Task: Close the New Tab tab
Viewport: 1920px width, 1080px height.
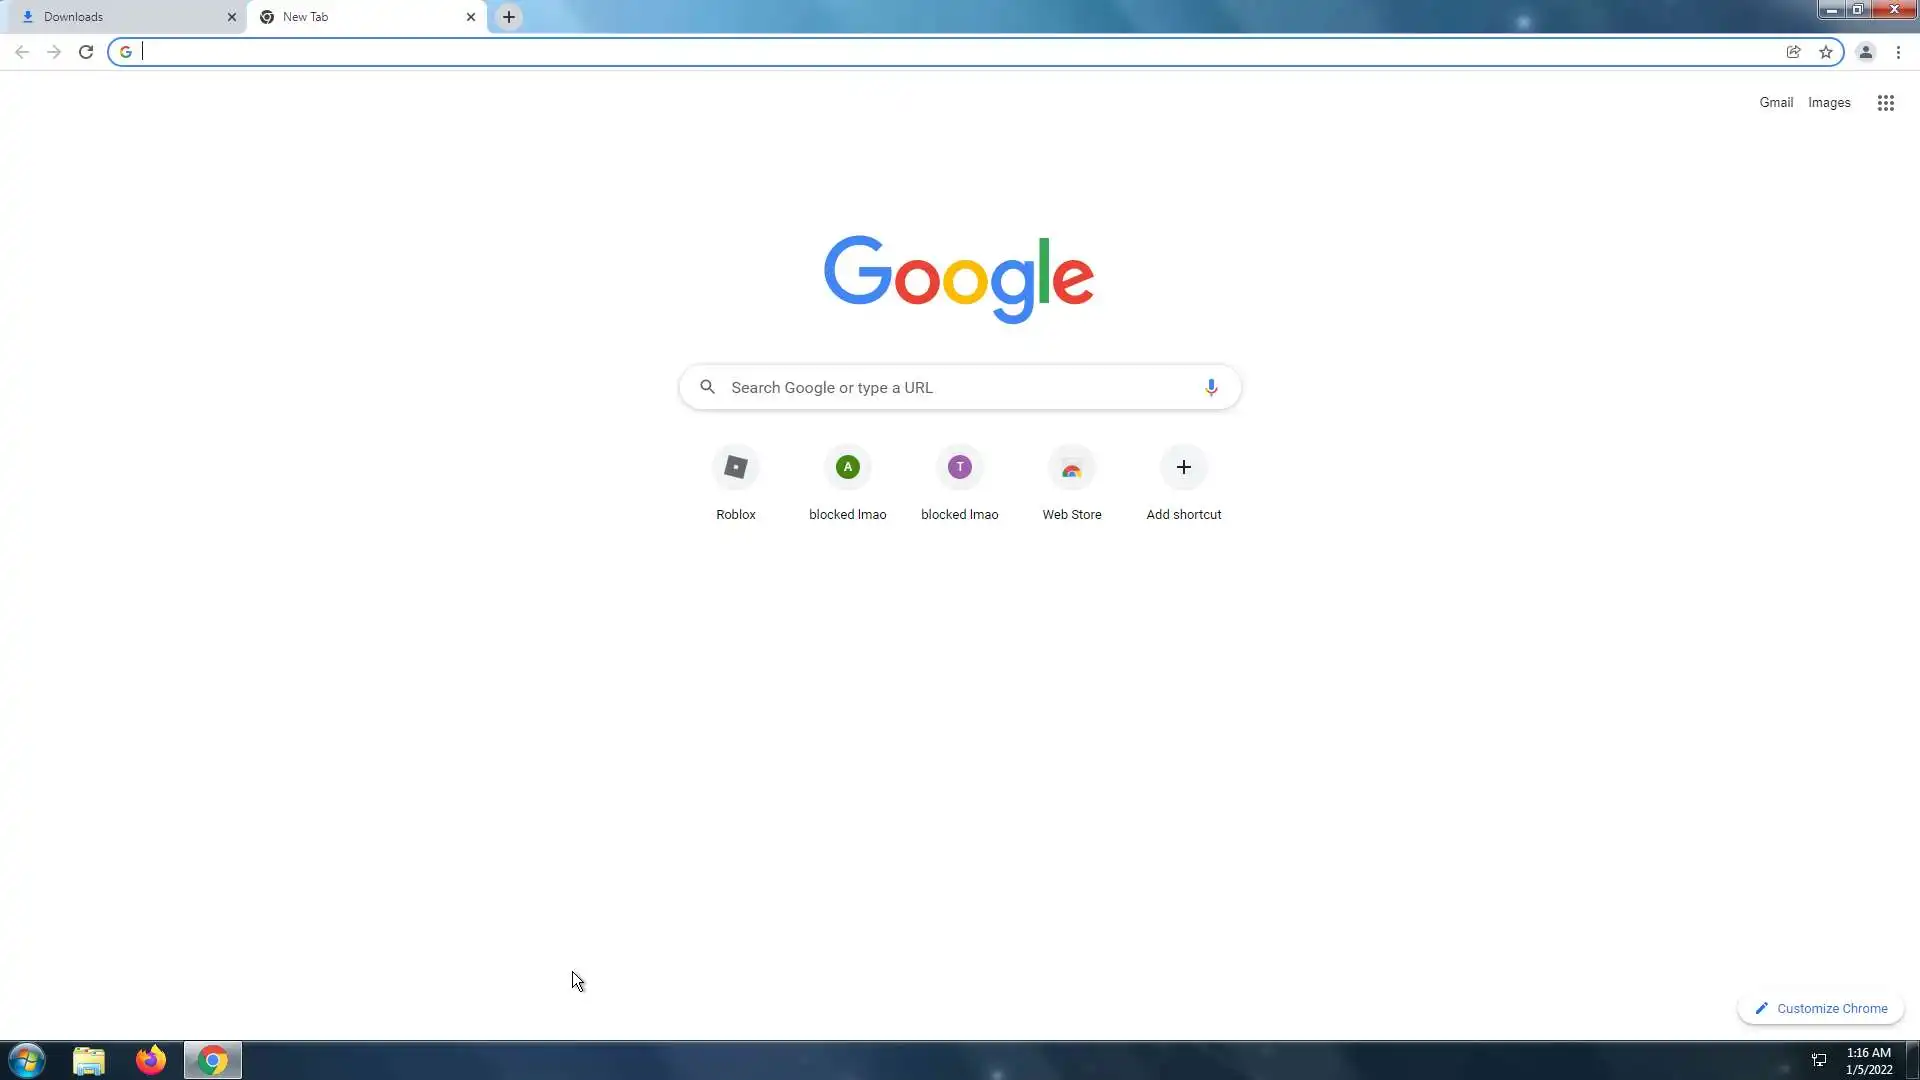Action: [471, 17]
